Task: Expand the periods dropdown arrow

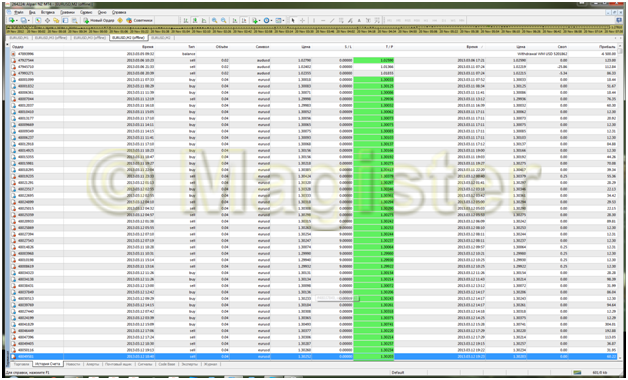Action: click(x=272, y=20)
